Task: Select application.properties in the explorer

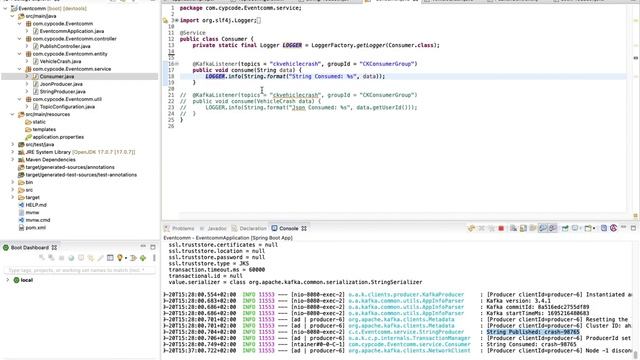Action: (x=58, y=137)
